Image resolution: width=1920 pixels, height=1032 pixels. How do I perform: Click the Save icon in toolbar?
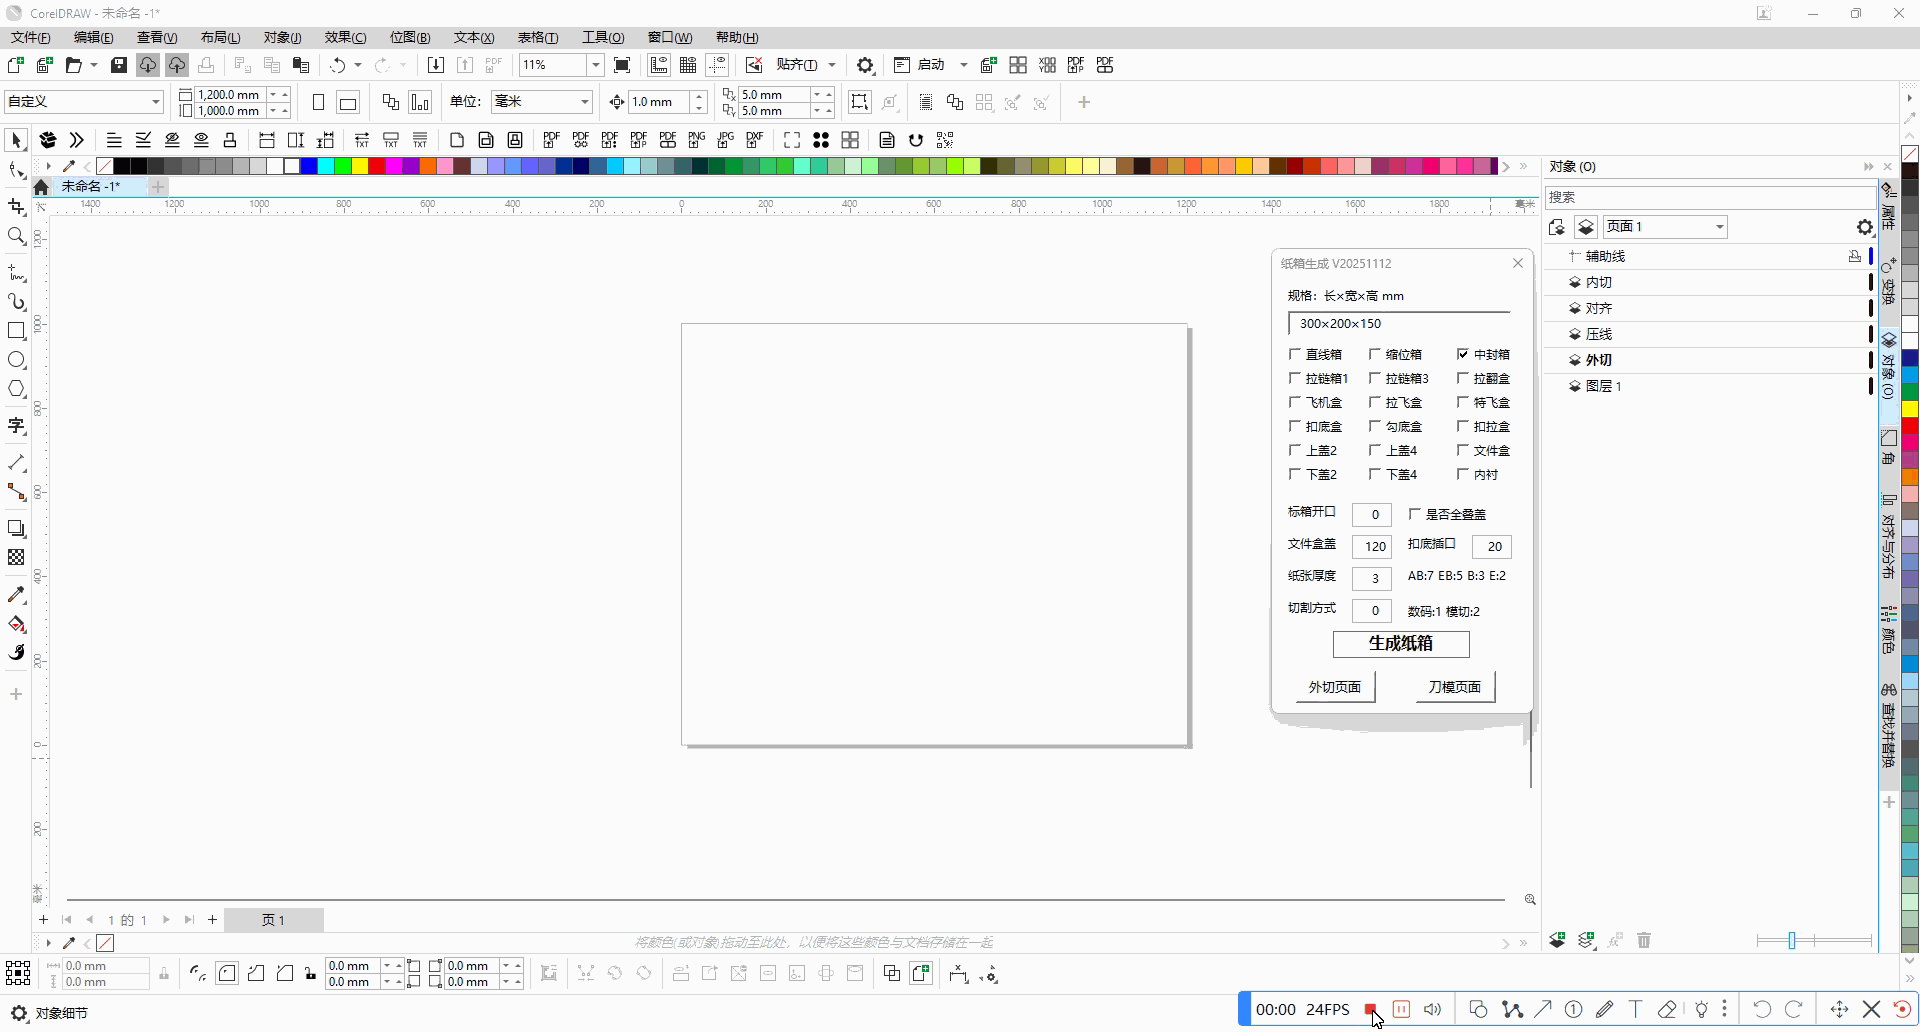tap(119, 65)
